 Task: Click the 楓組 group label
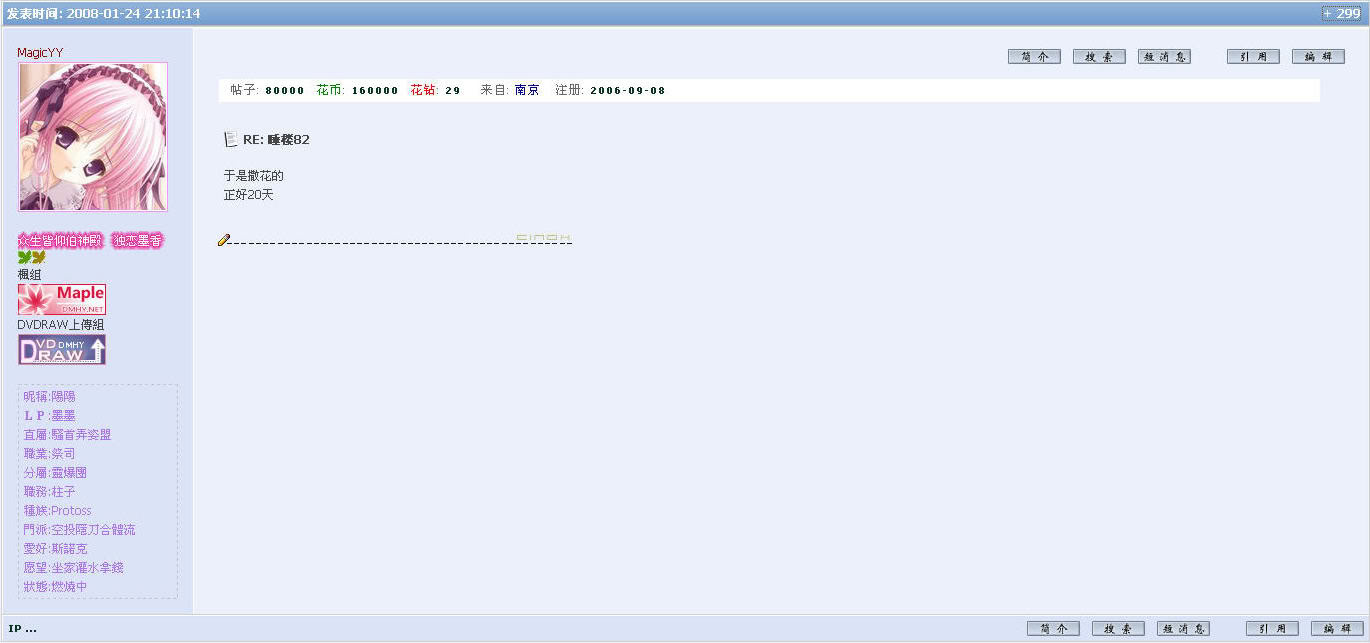[x=30, y=274]
